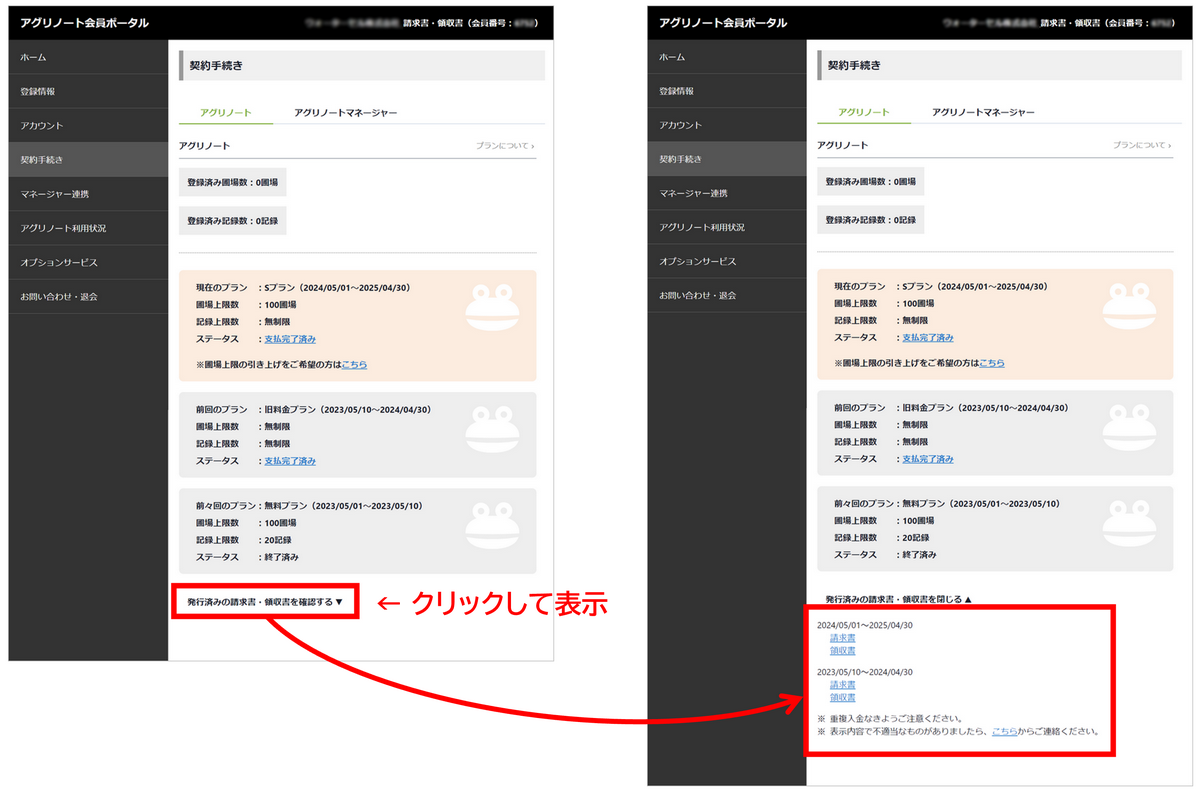Viewport: 1200px width, 791px height.
Task: Open ホーム in the right screenshot sidebar
Action: click(727, 57)
